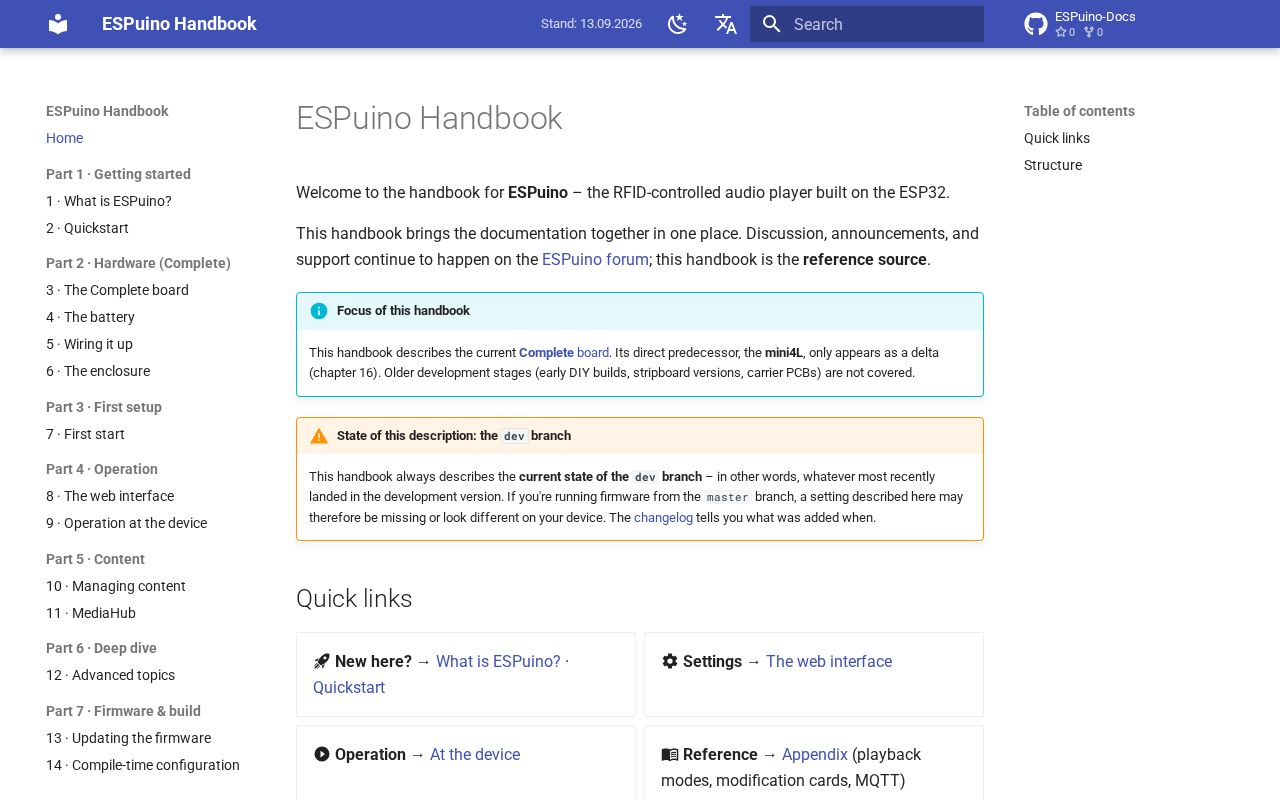Open chapter 2 Quickstart in sidebar
This screenshot has height=800, width=1280.
click(87, 228)
